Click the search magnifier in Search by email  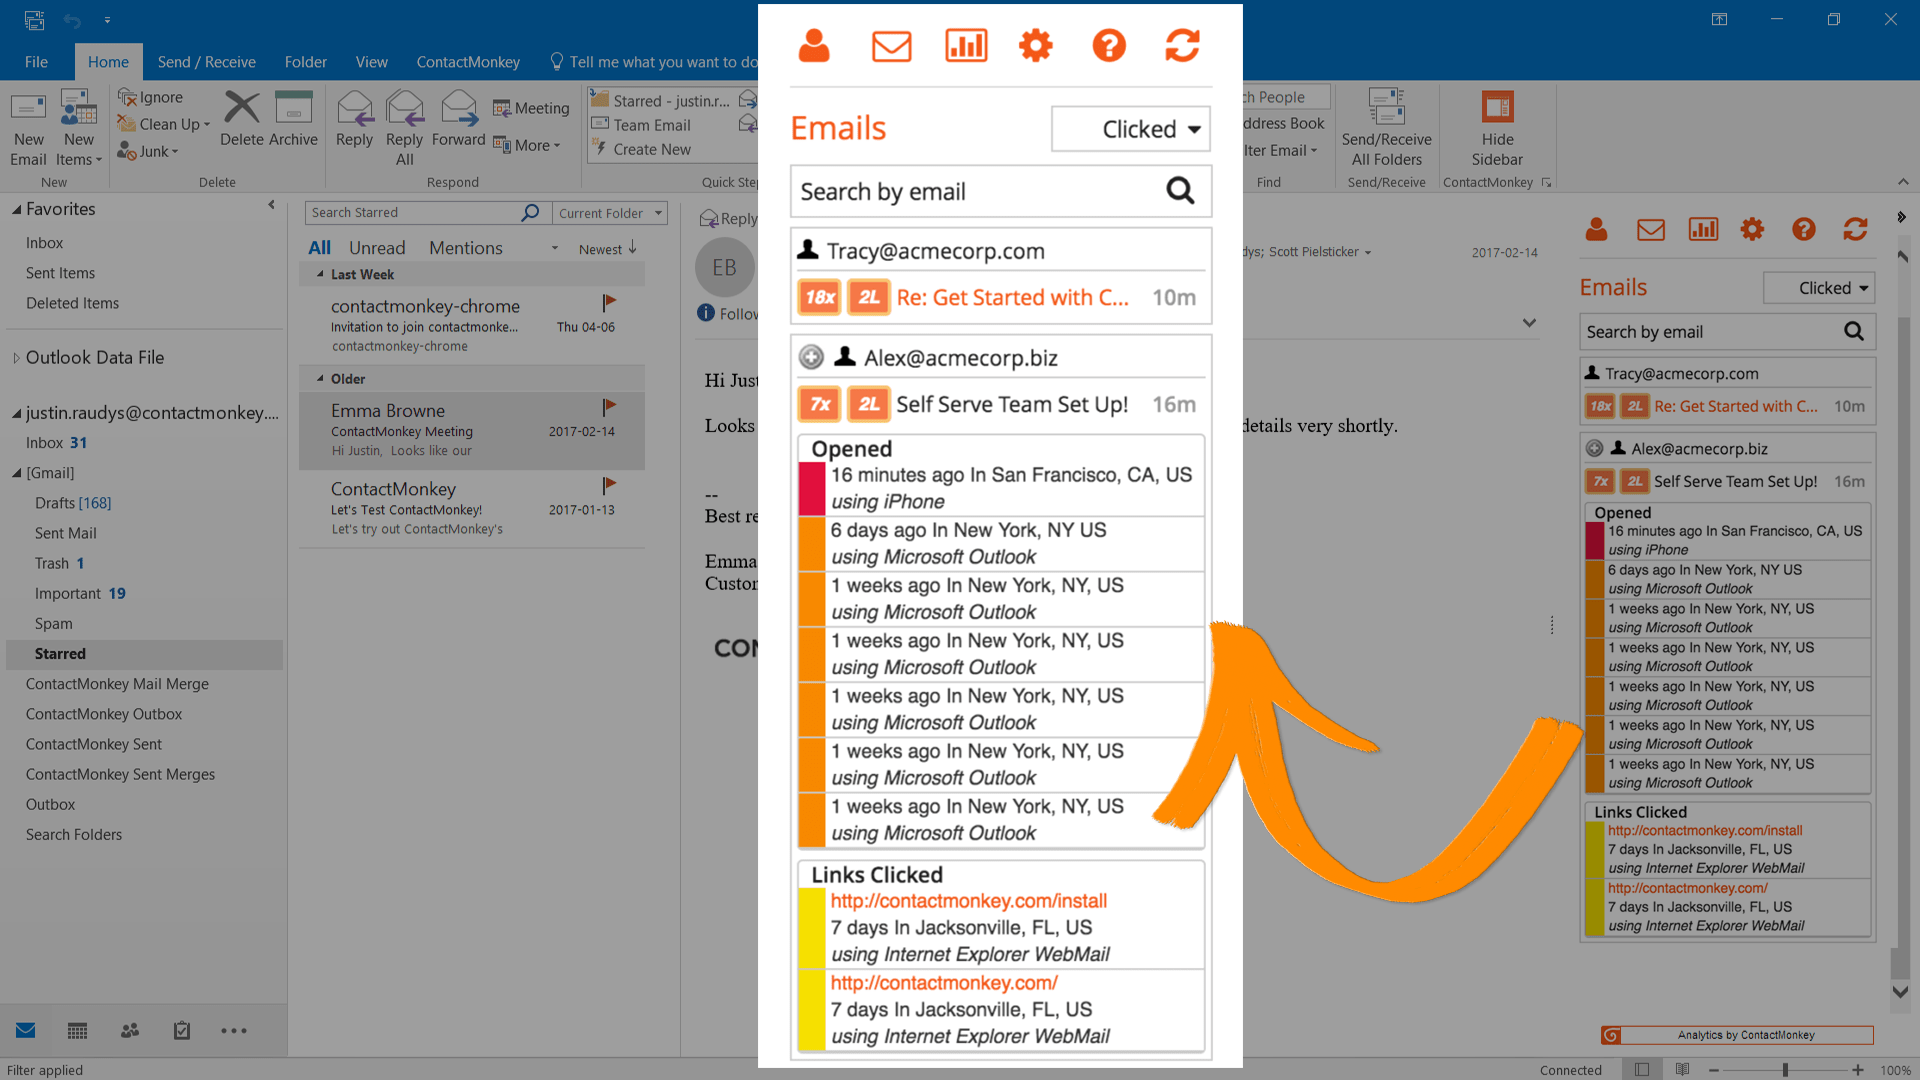[x=1179, y=190]
